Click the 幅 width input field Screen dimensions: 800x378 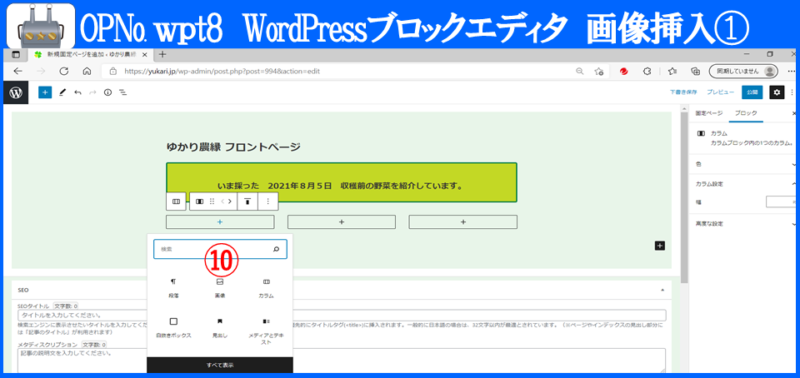click(x=782, y=202)
